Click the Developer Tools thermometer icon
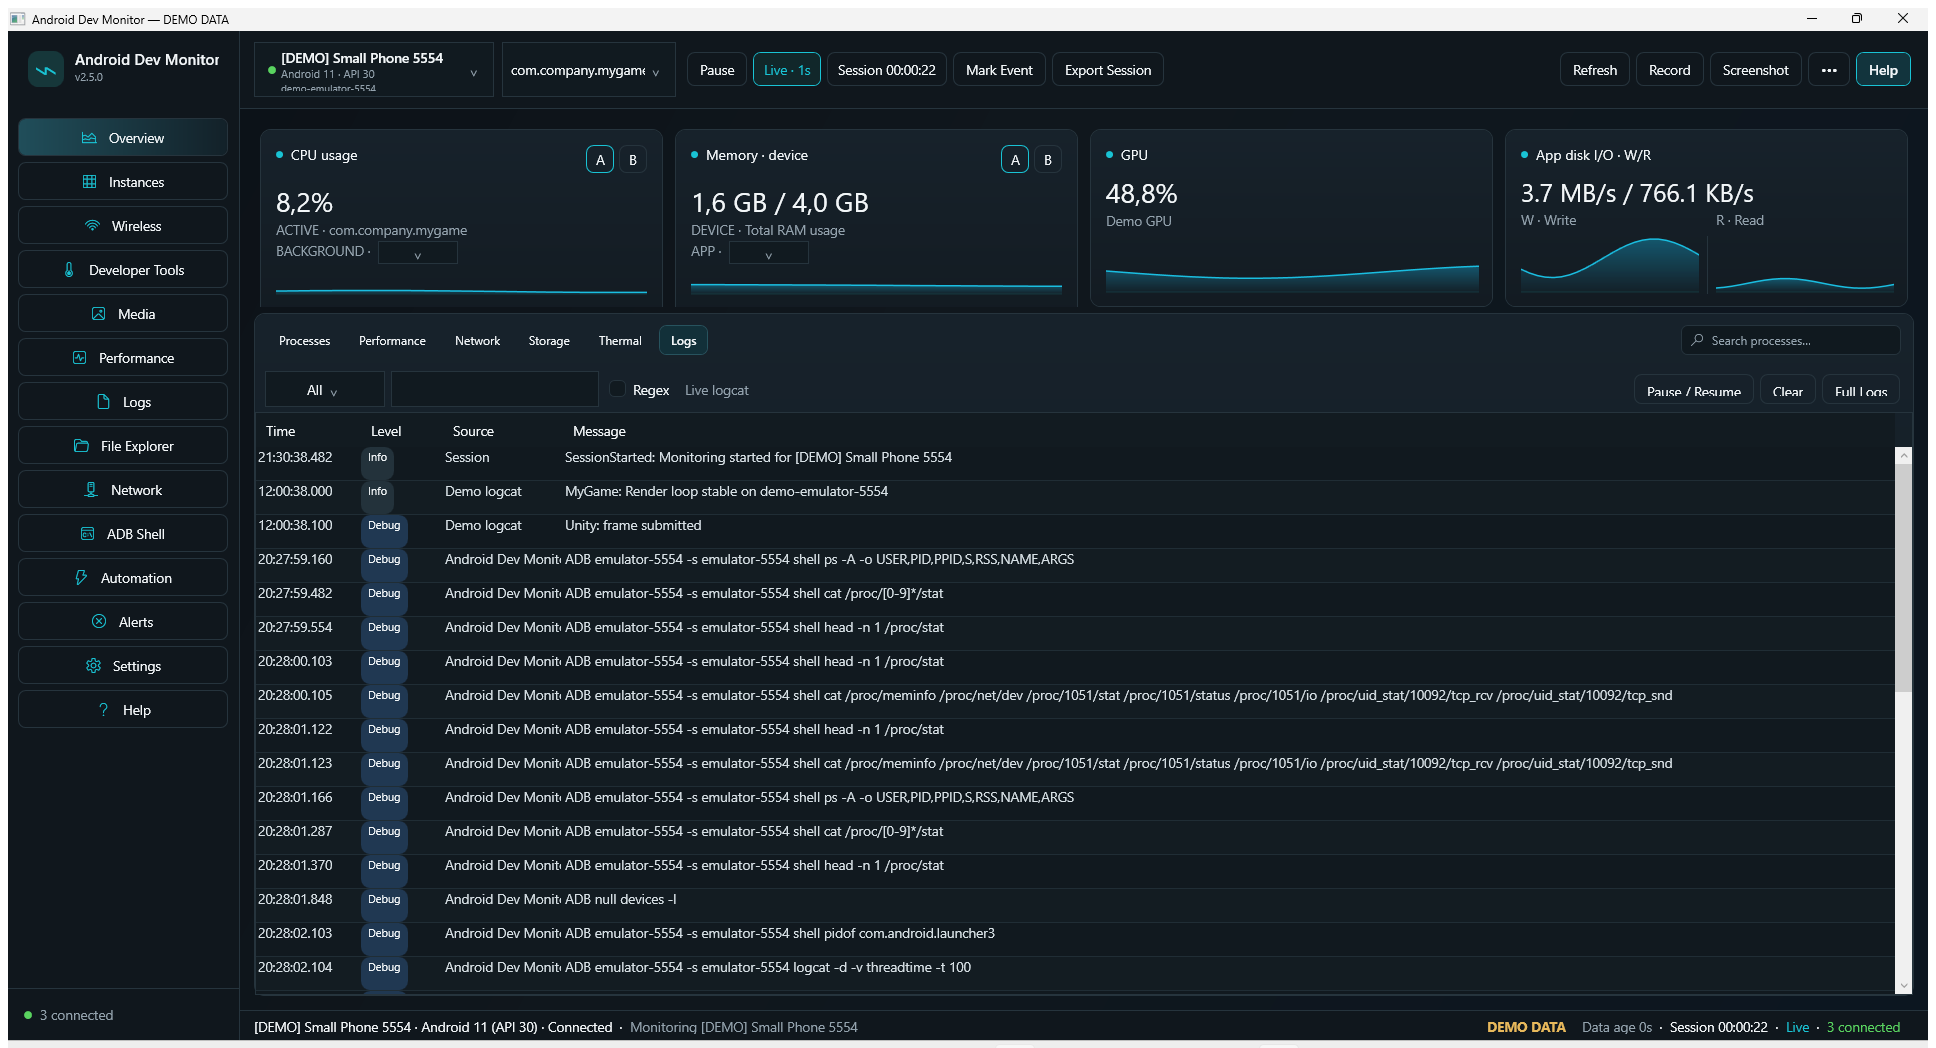 [x=69, y=270]
